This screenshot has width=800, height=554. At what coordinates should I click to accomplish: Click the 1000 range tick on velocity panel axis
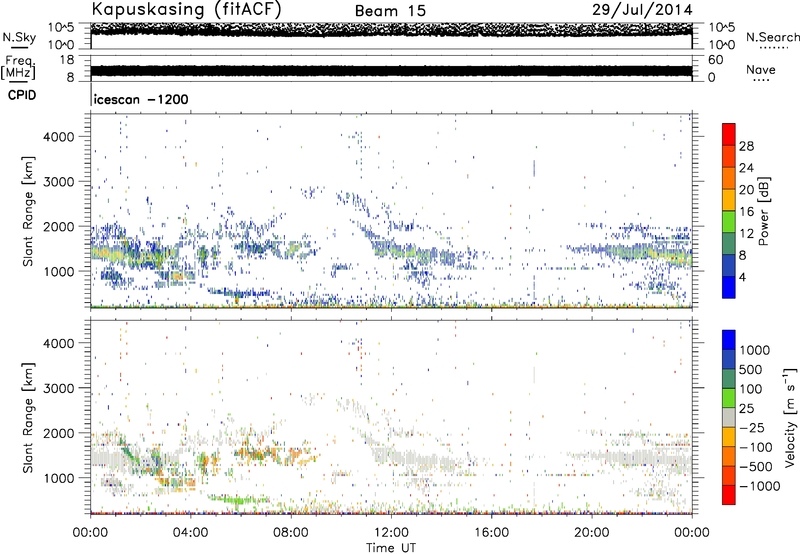pos(59,478)
